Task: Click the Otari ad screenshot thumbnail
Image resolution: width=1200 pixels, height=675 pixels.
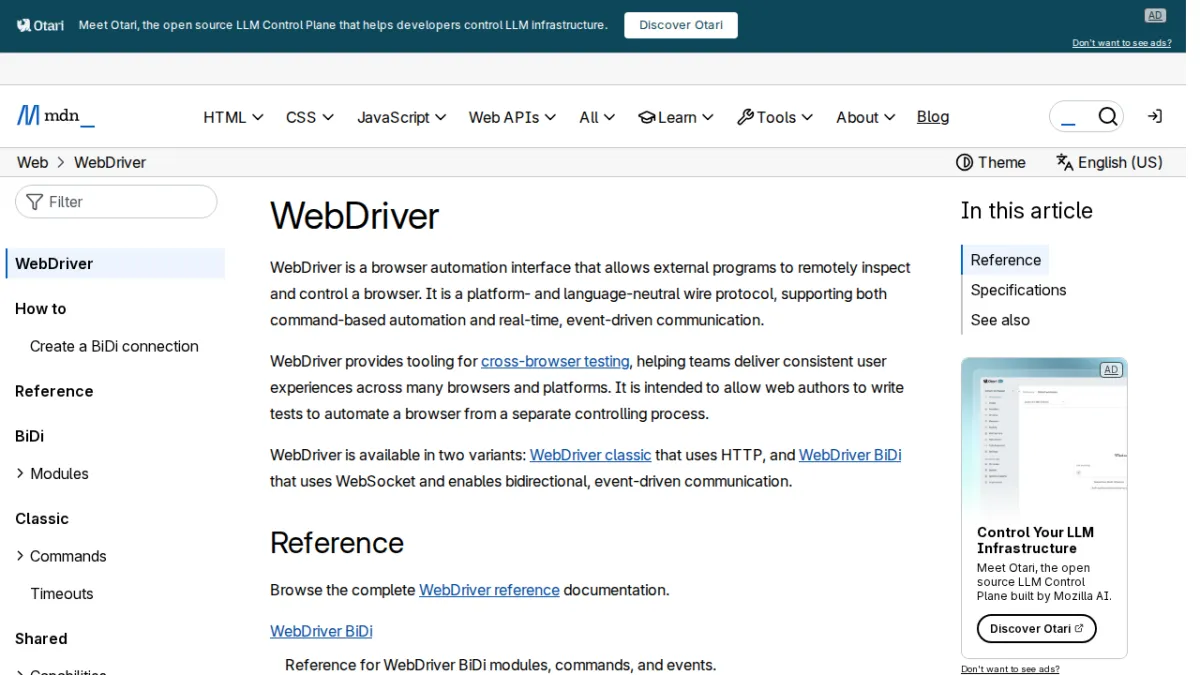Action: (1044, 438)
